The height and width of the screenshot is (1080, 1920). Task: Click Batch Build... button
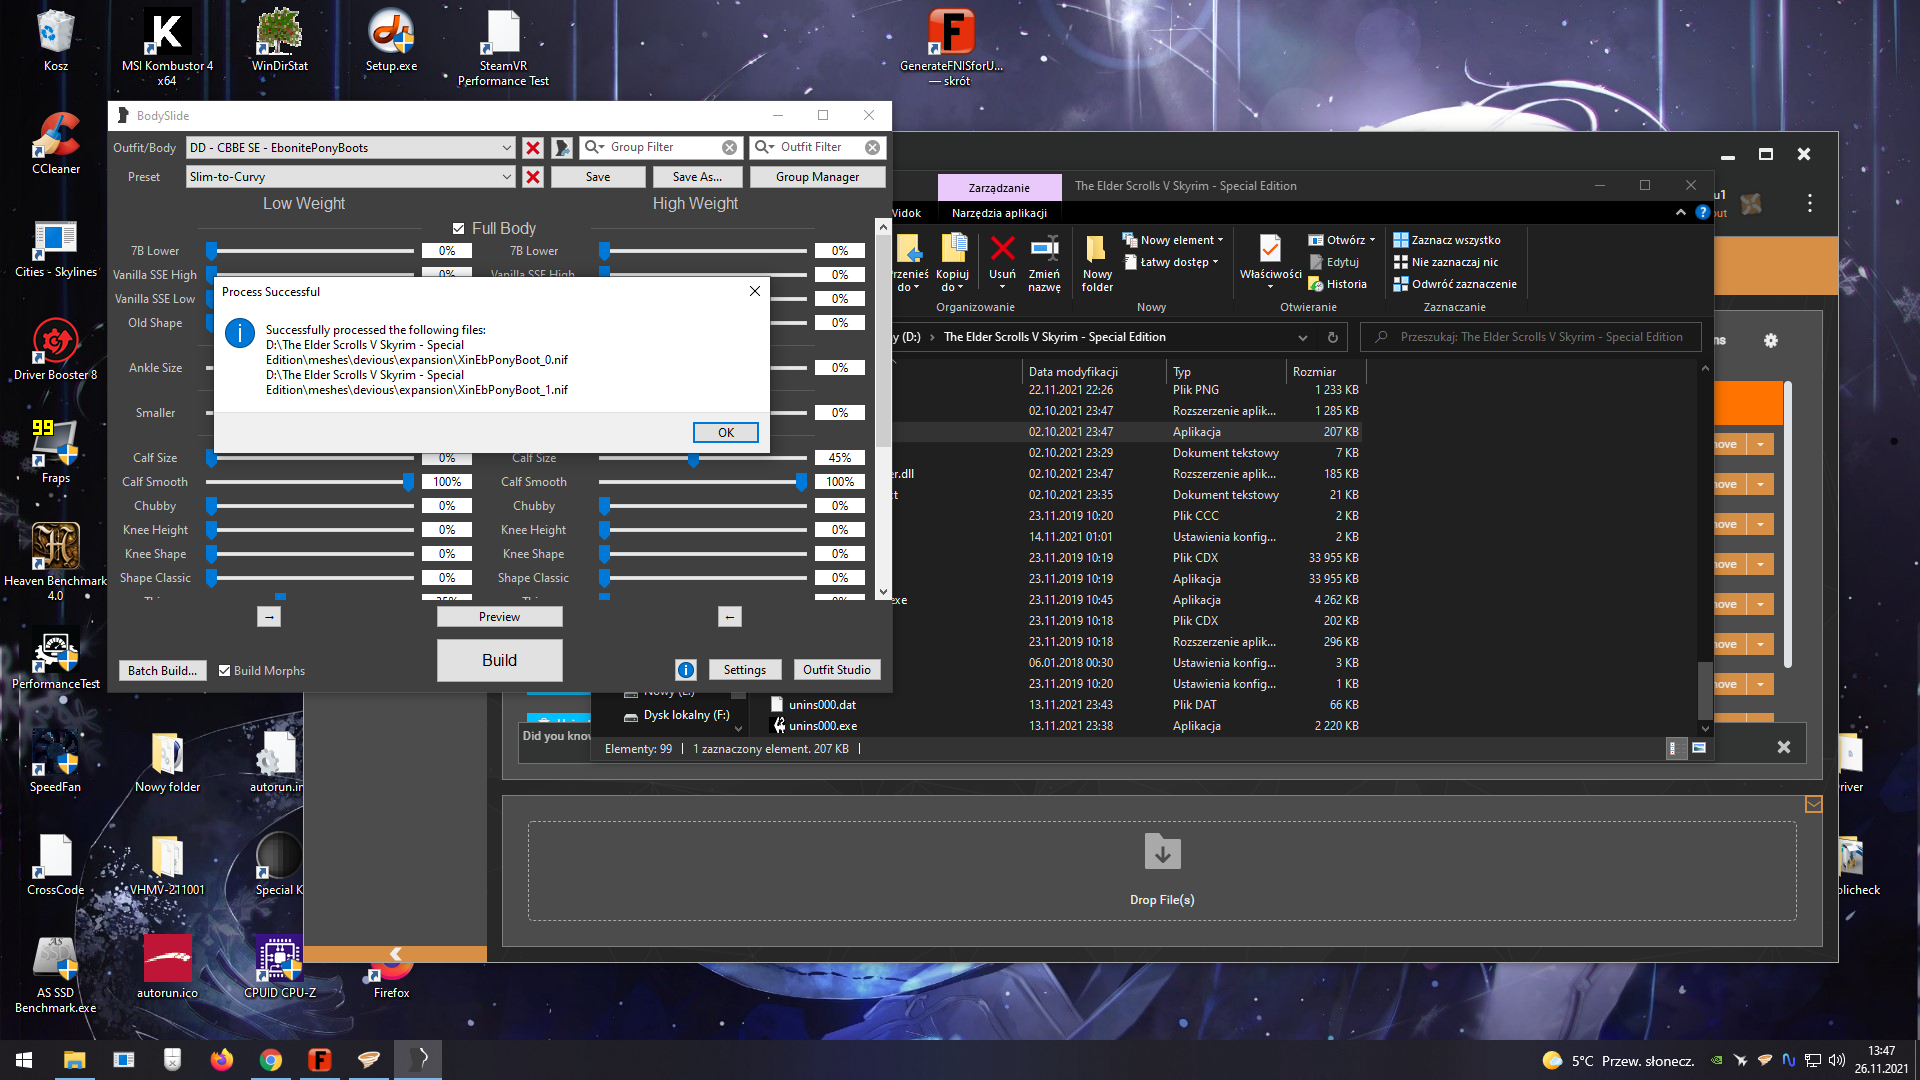[162, 670]
